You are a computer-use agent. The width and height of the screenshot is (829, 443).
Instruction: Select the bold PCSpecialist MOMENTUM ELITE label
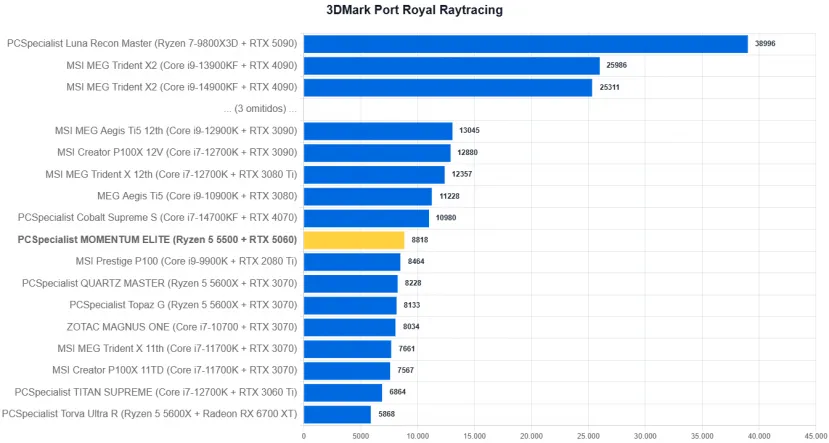coord(158,239)
